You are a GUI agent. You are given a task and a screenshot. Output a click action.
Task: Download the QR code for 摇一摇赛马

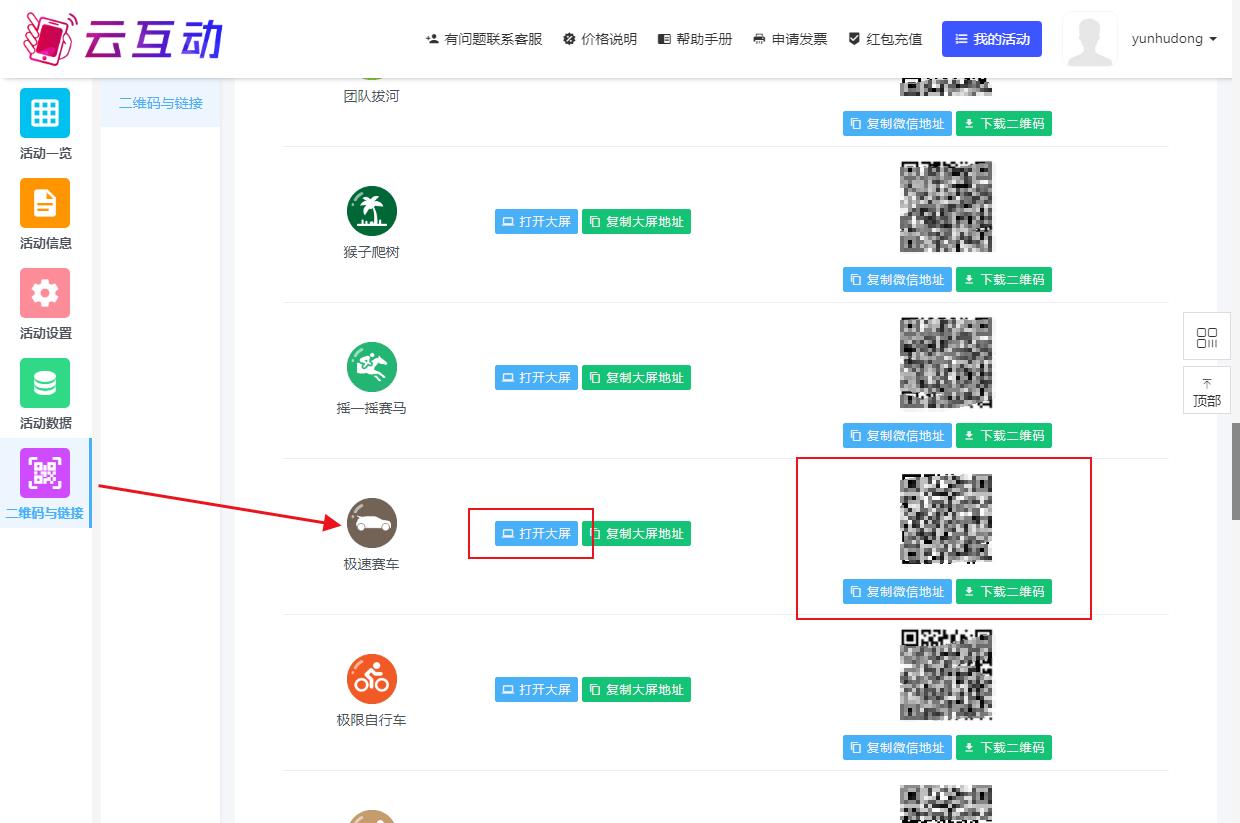(1003, 436)
